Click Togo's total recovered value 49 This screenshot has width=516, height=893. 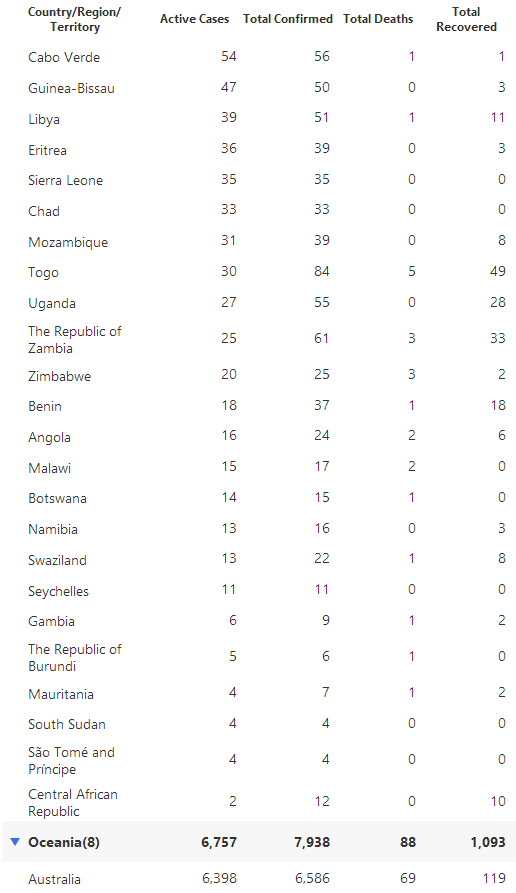pos(497,271)
